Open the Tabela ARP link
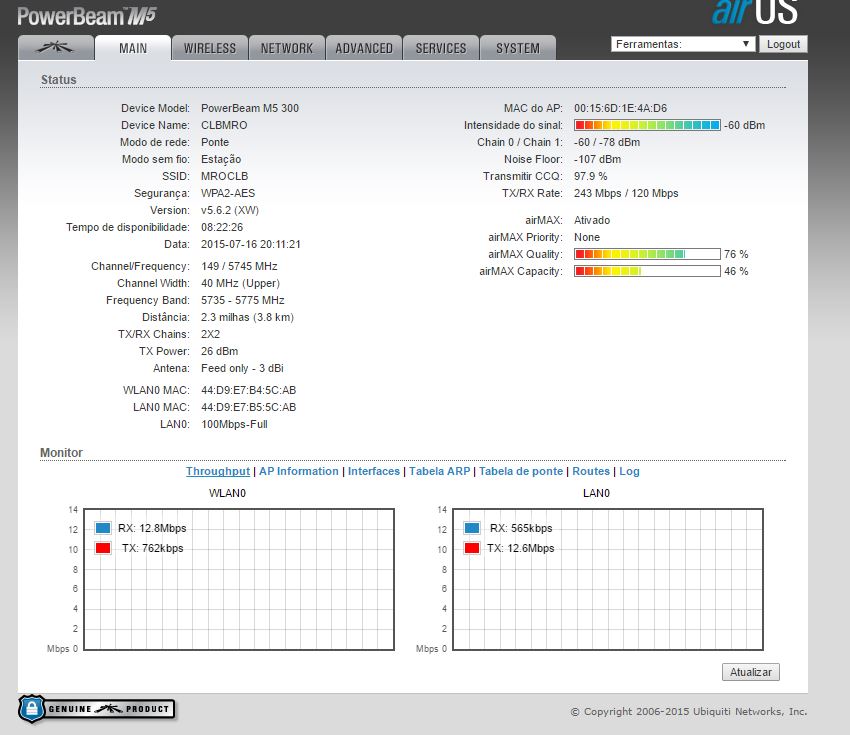Viewport: 850px width, 735px height. pos(440,471)
